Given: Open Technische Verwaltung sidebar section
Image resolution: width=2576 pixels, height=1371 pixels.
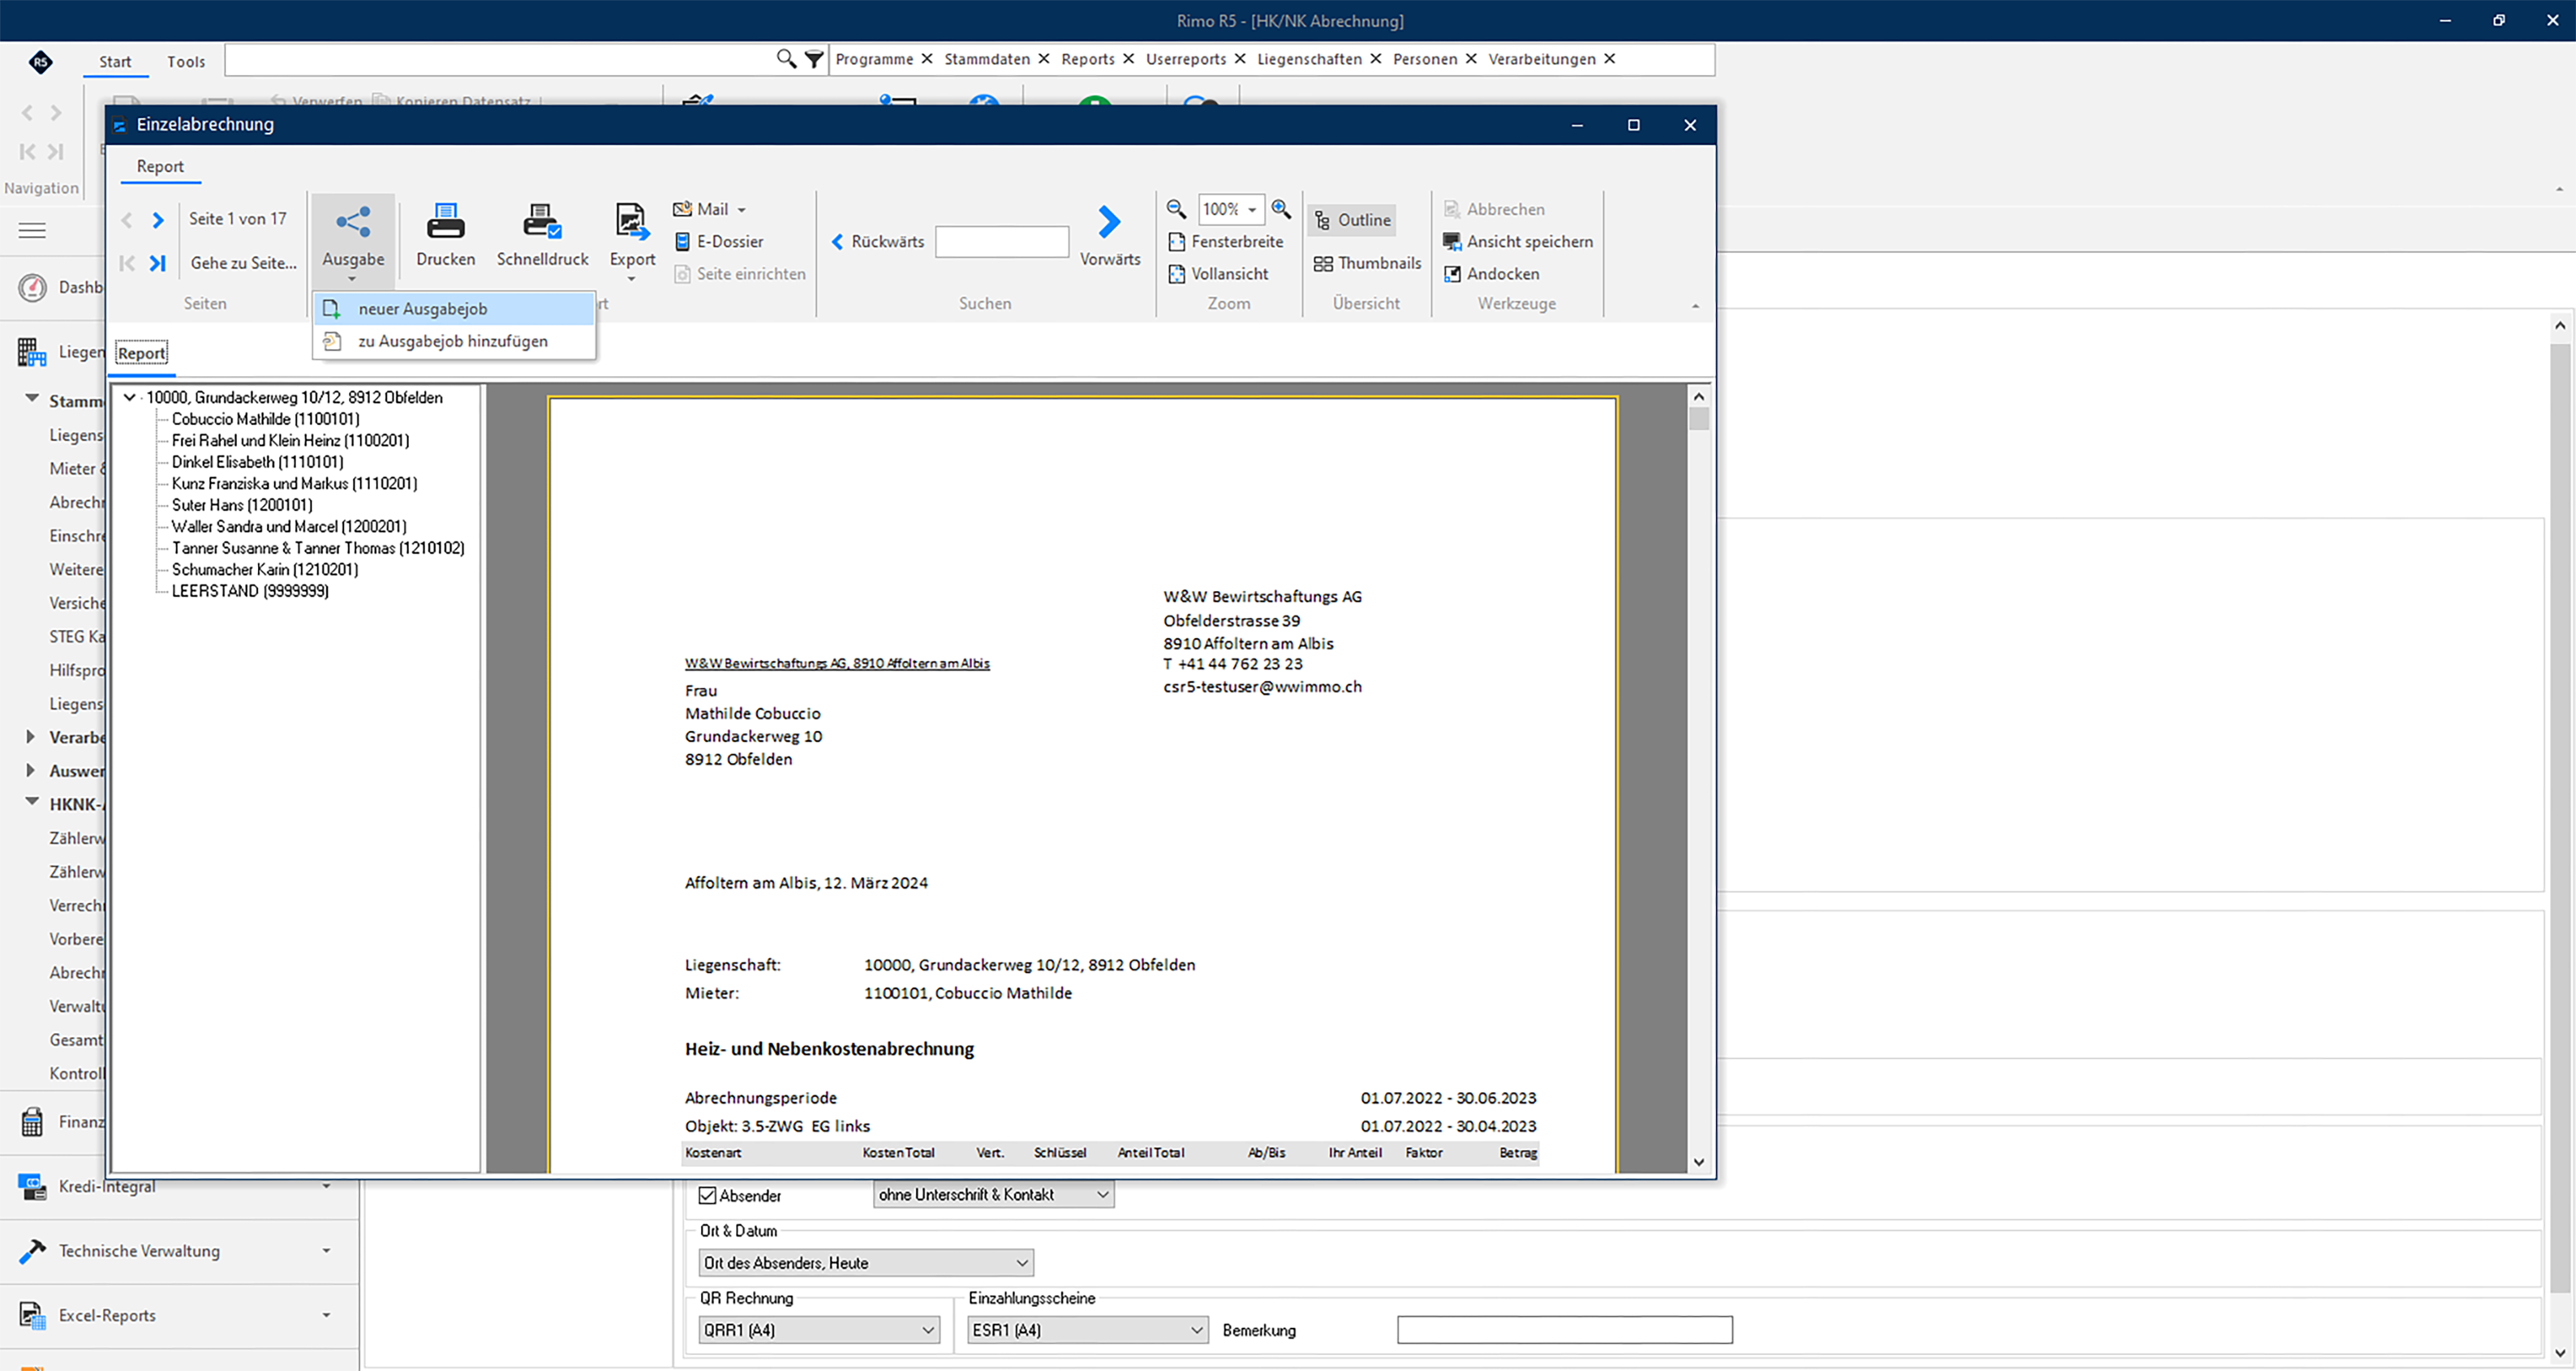Looking at the screenshot, I should tap(179, 1251).
